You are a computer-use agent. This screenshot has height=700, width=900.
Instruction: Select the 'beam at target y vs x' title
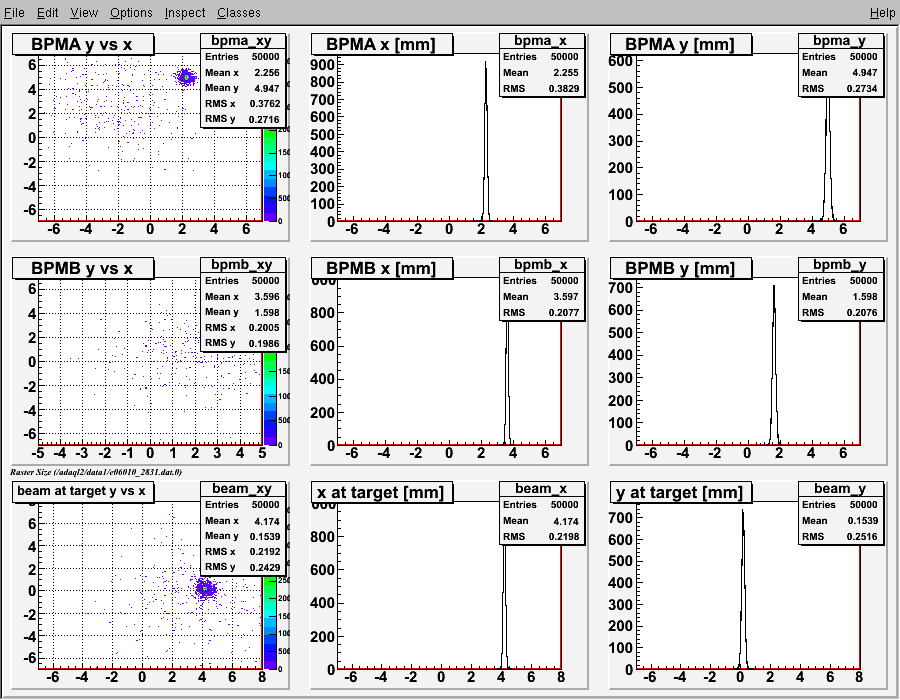click(x=83, y=491)
